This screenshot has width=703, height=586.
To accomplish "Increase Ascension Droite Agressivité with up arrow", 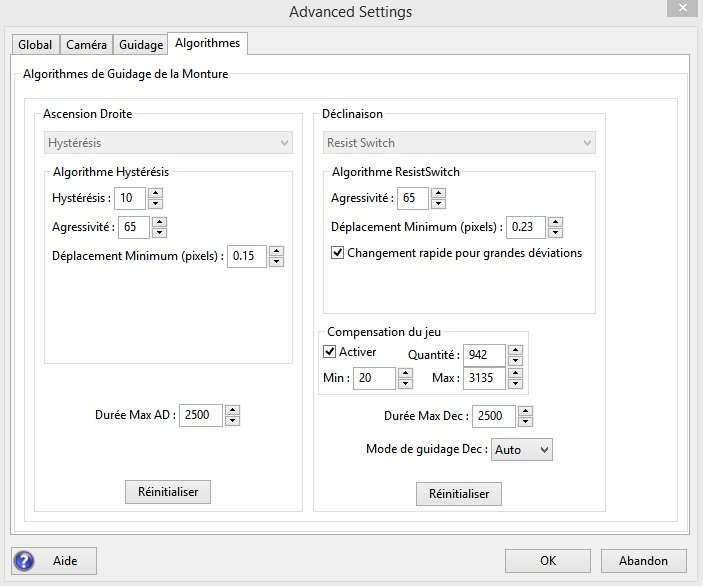I will click(159, 222).
